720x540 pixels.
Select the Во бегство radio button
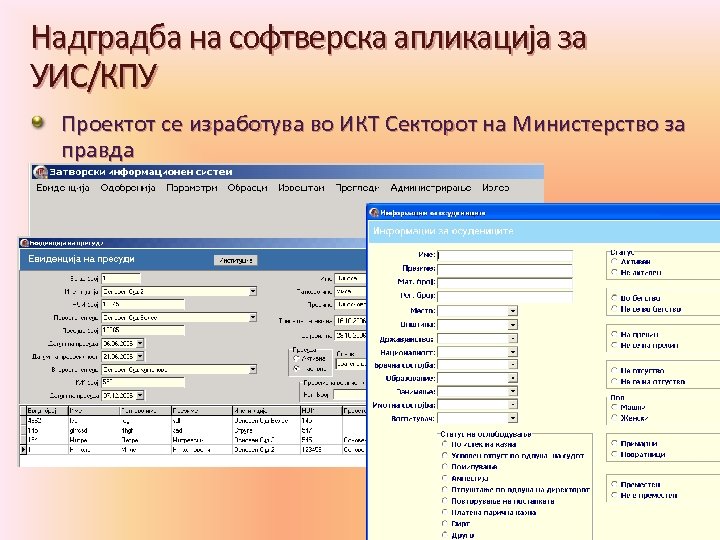(614, 298)
